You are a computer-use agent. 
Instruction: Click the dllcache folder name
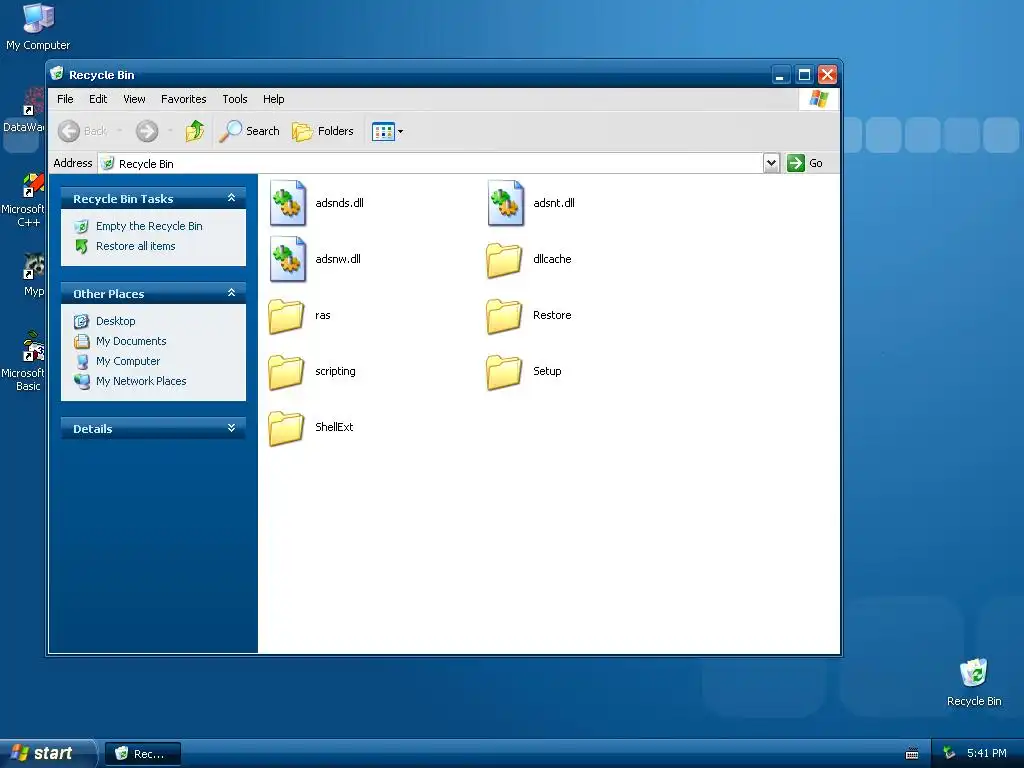pos(552,259)
